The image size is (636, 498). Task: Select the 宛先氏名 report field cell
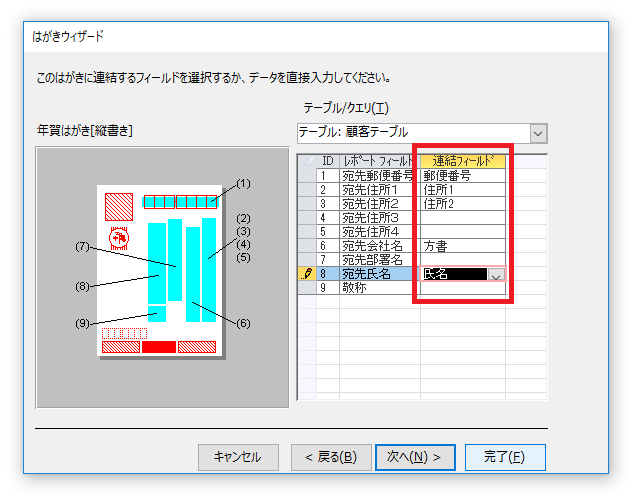pos(380,274)
